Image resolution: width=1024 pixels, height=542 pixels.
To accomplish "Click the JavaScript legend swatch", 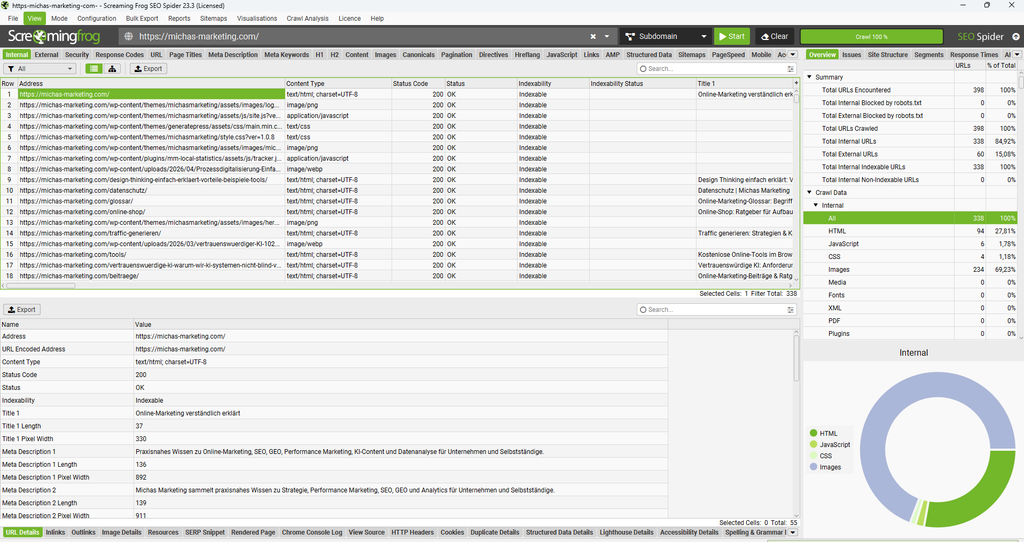I will [813, 444].
